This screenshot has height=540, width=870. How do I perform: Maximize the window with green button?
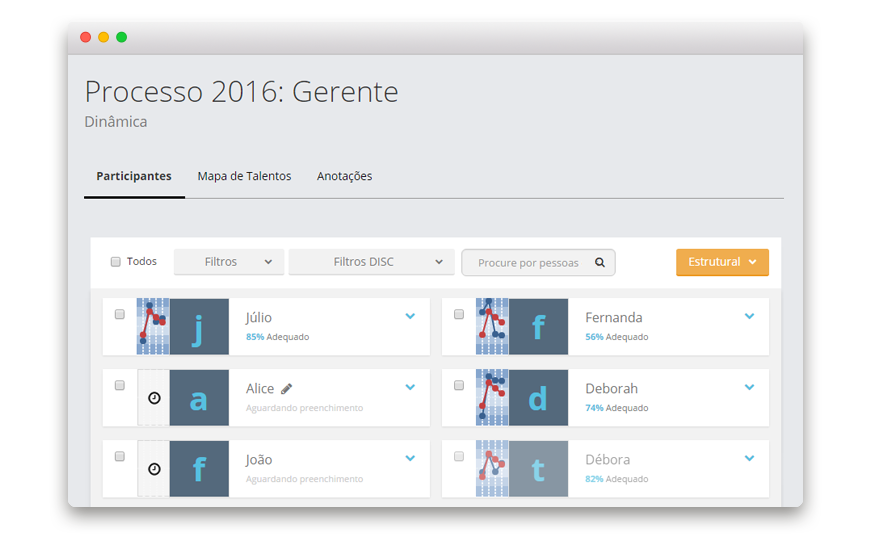[122, 37]
